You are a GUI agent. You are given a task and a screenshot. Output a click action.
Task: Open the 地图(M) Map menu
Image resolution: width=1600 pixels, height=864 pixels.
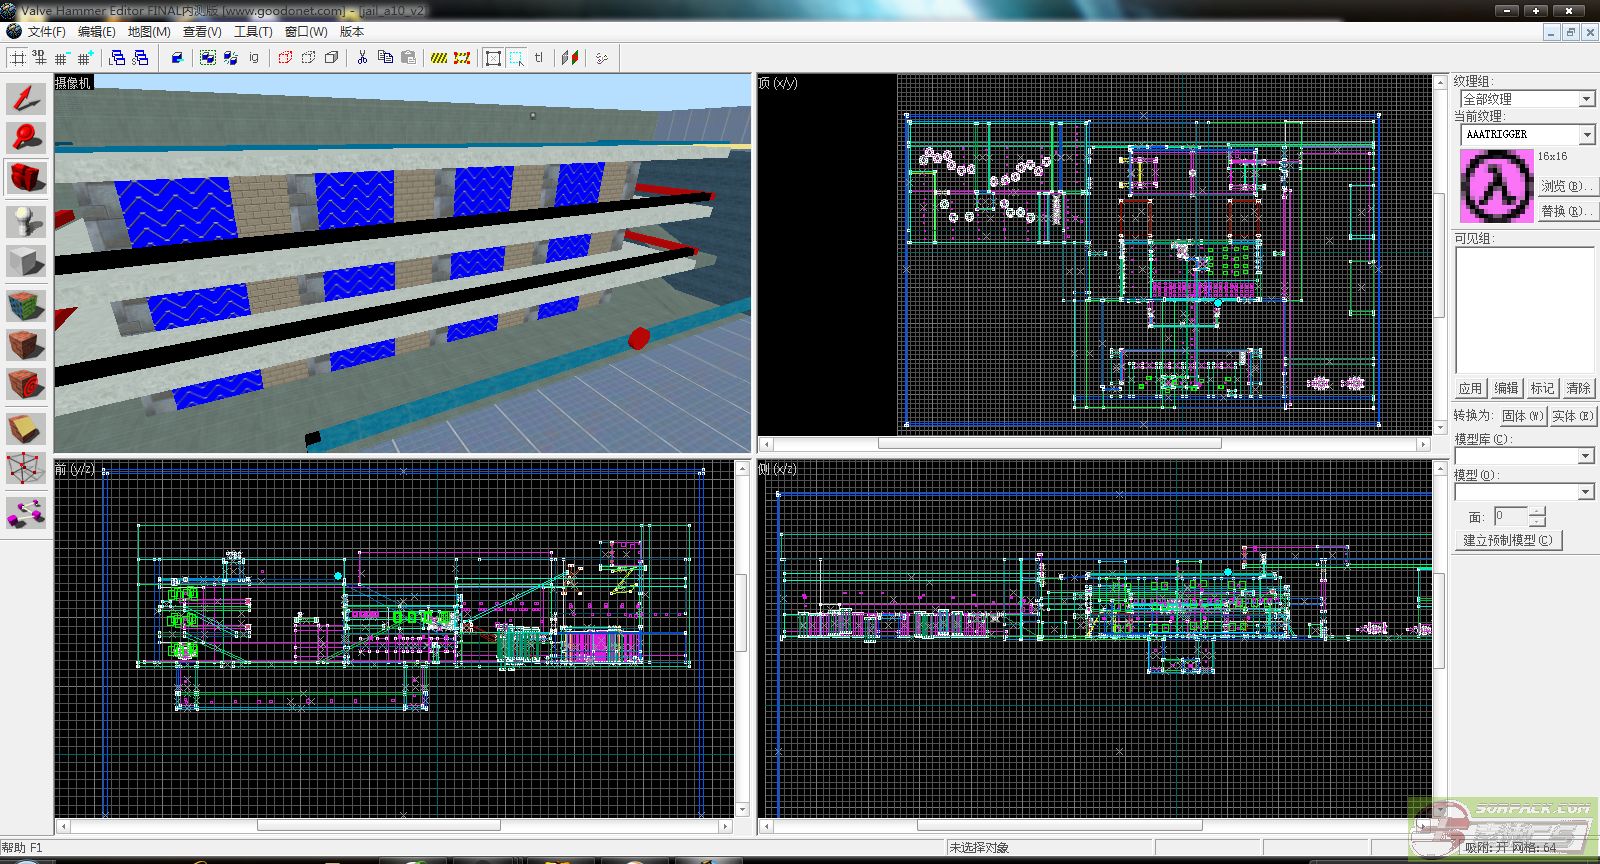pos(149,32)
